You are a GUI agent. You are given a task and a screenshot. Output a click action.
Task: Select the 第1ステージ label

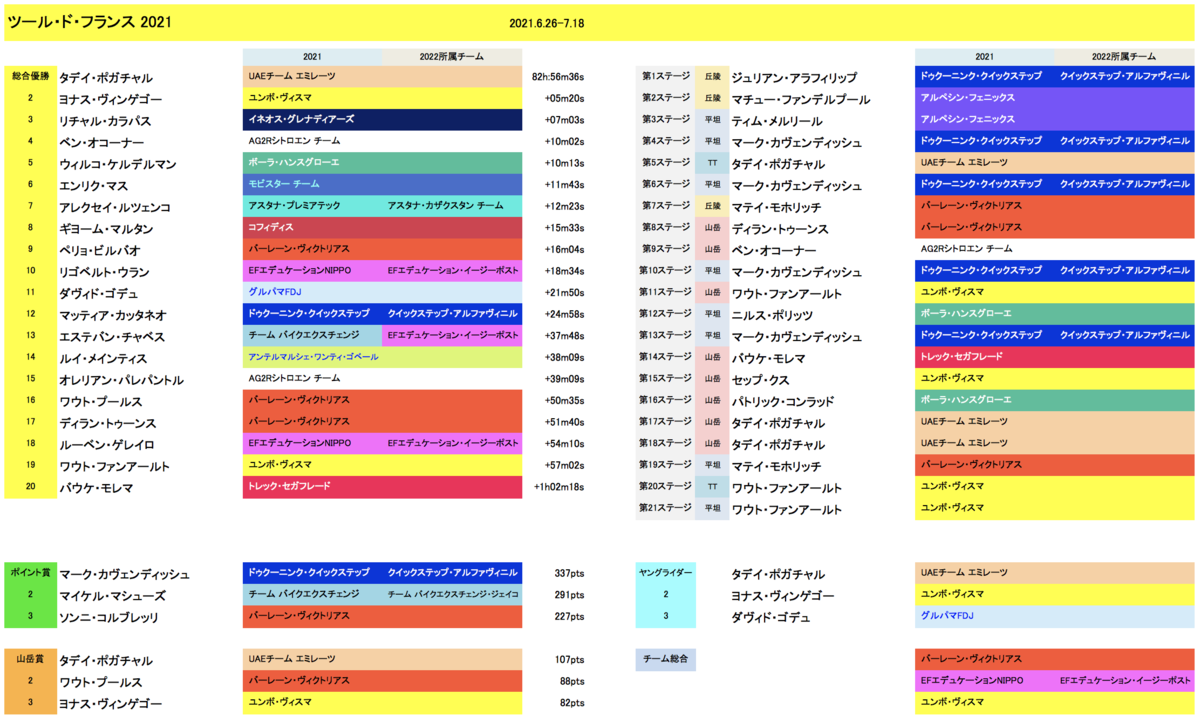[x=665, y=76]
